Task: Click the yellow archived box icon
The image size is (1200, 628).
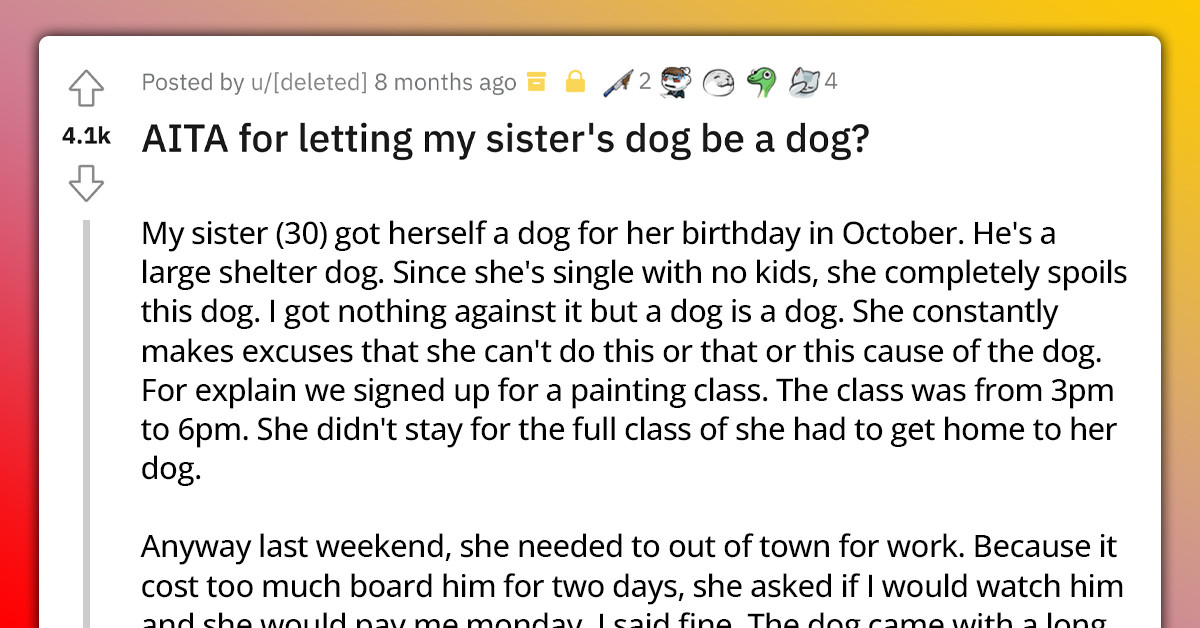Action: (537, 82)
